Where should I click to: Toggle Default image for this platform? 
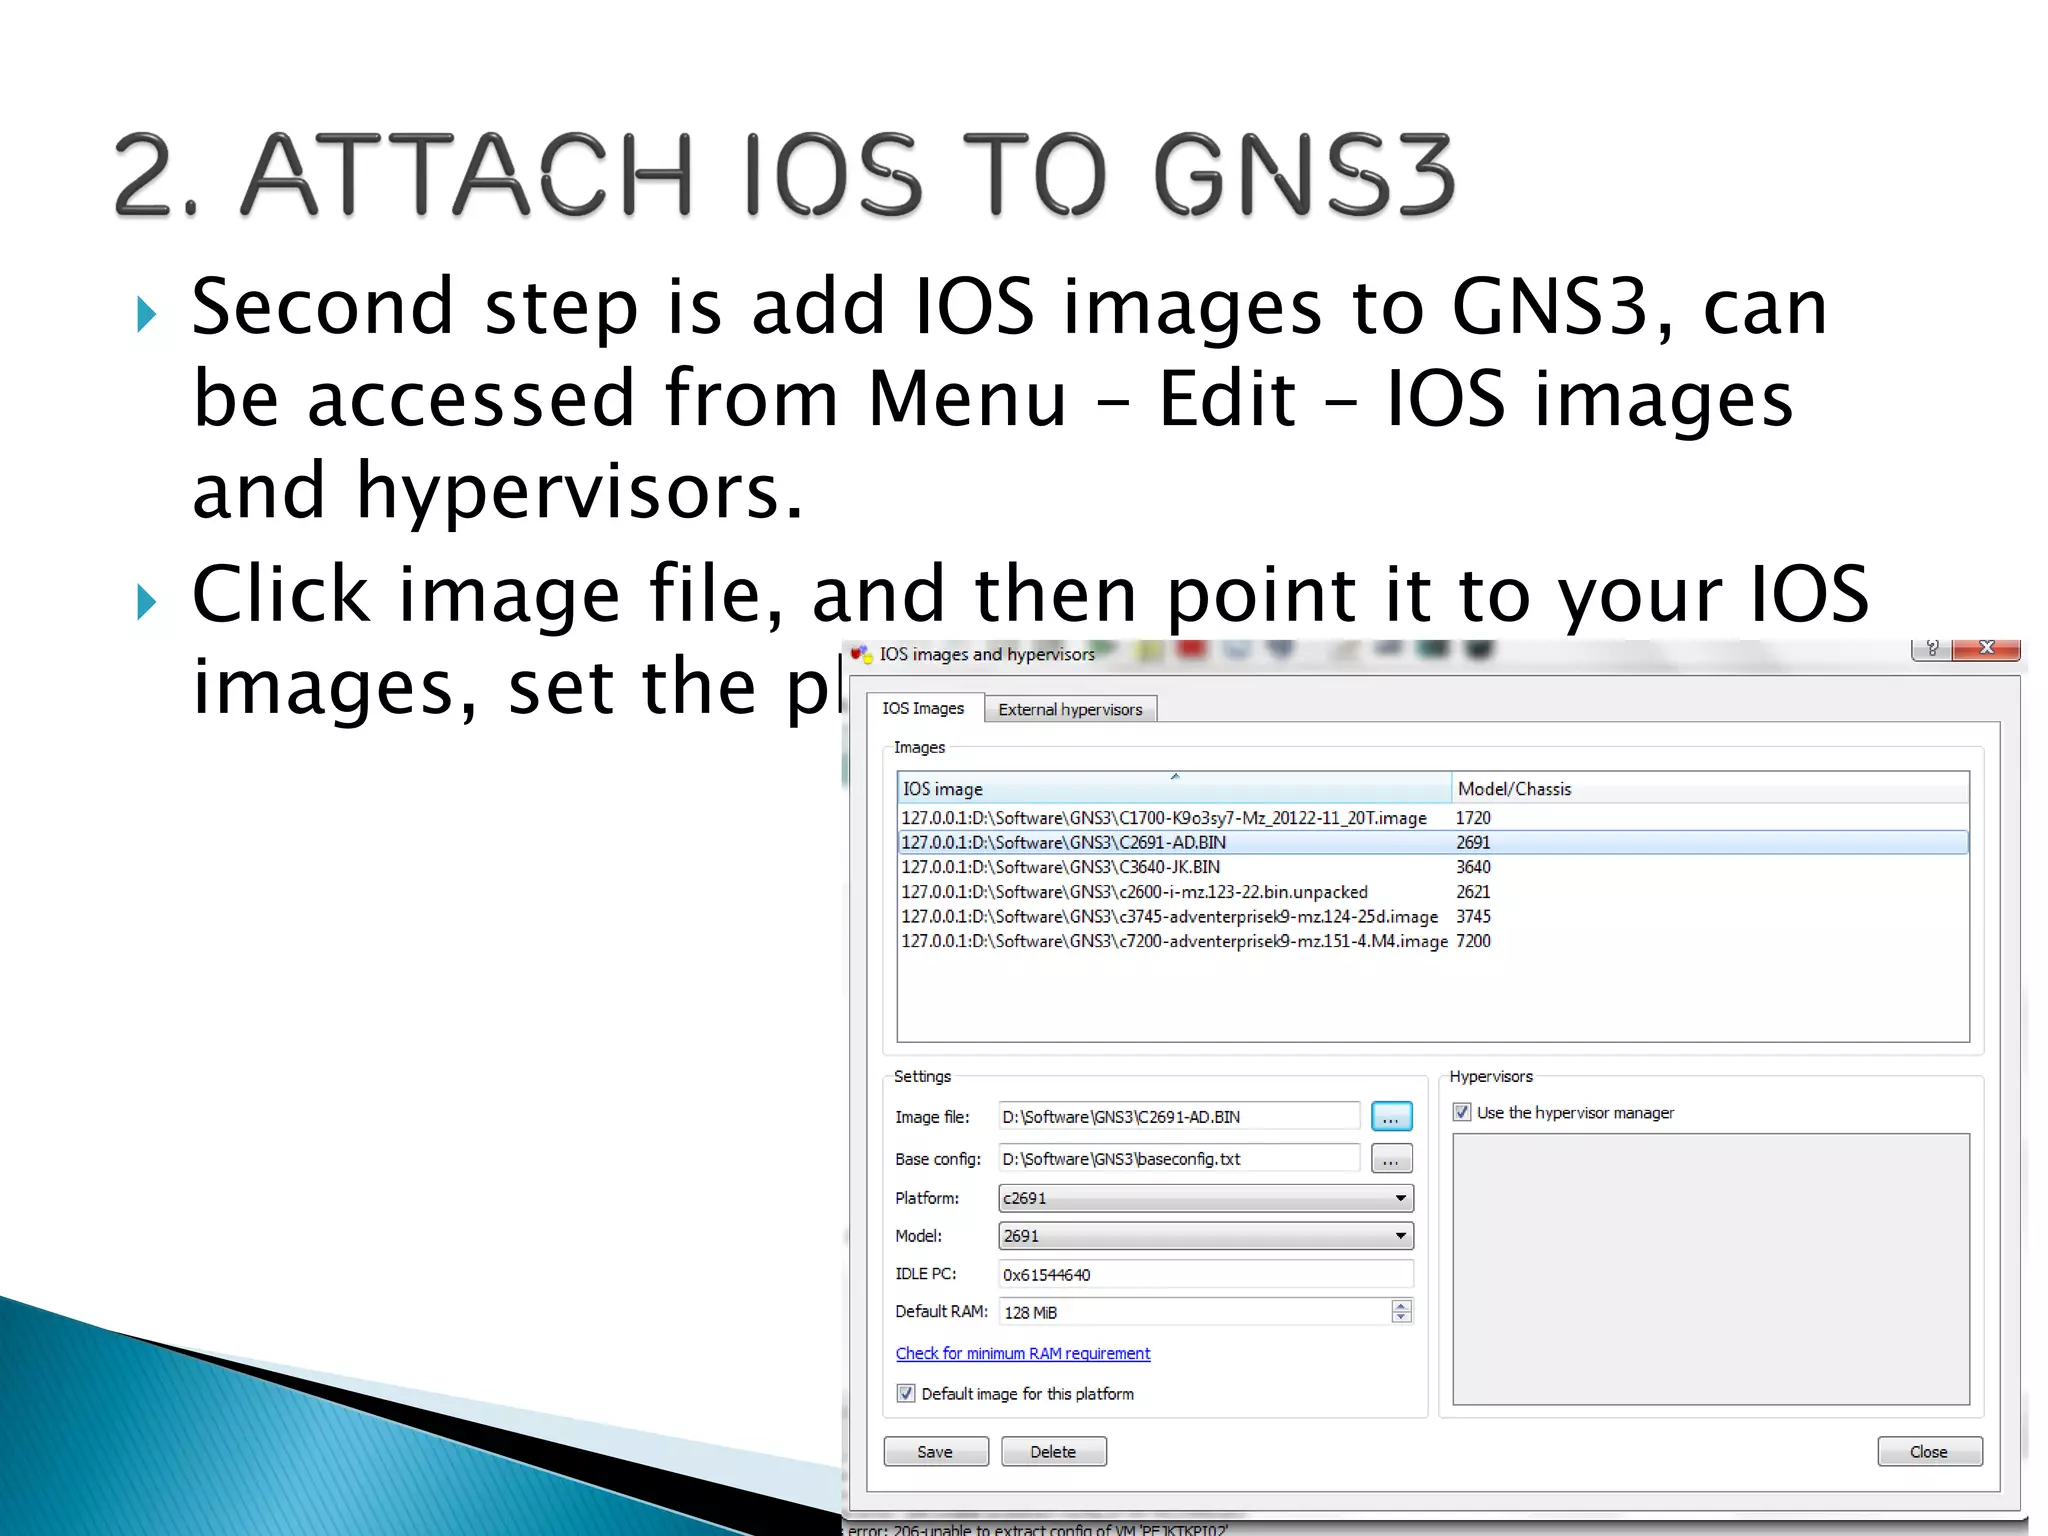click(906, 1393)
